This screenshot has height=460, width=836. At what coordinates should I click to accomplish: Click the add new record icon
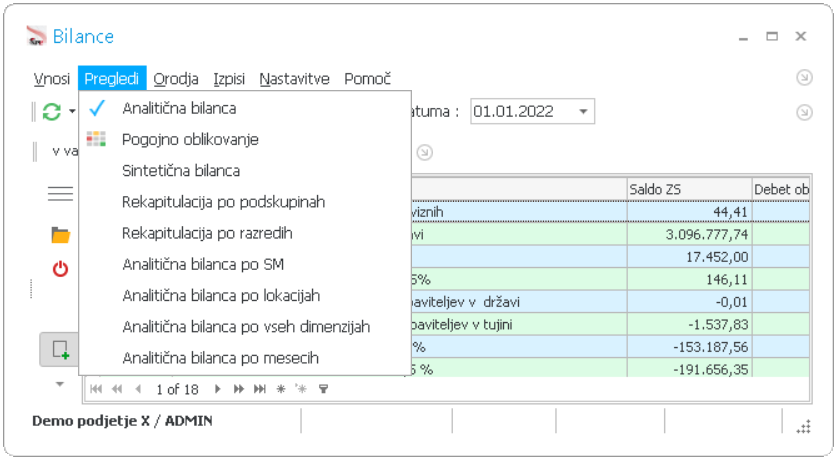[x=60, y=350]
